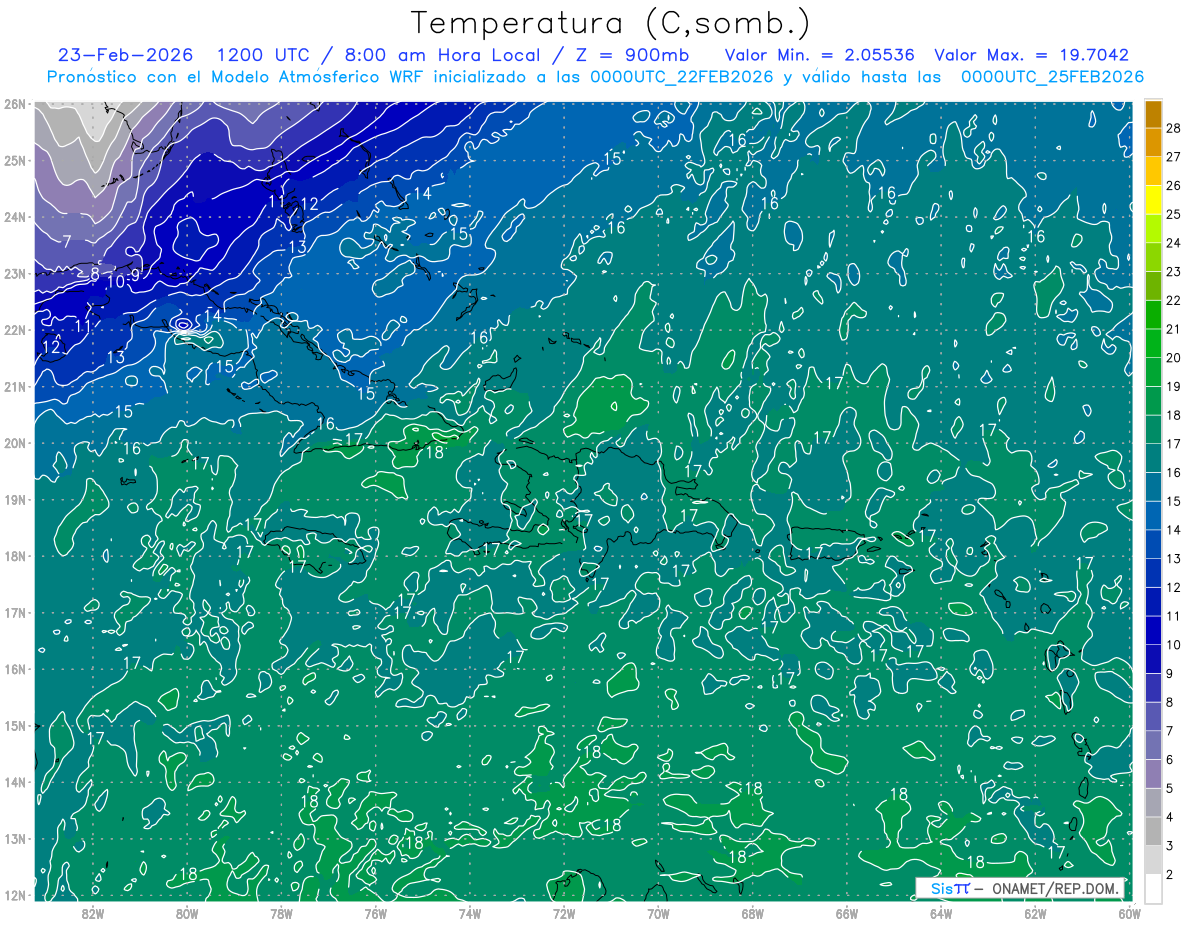The height and width of the screenshot is (927, 1200).
Task: Click the '76W' longitude axis label
Action: point(376,913)
